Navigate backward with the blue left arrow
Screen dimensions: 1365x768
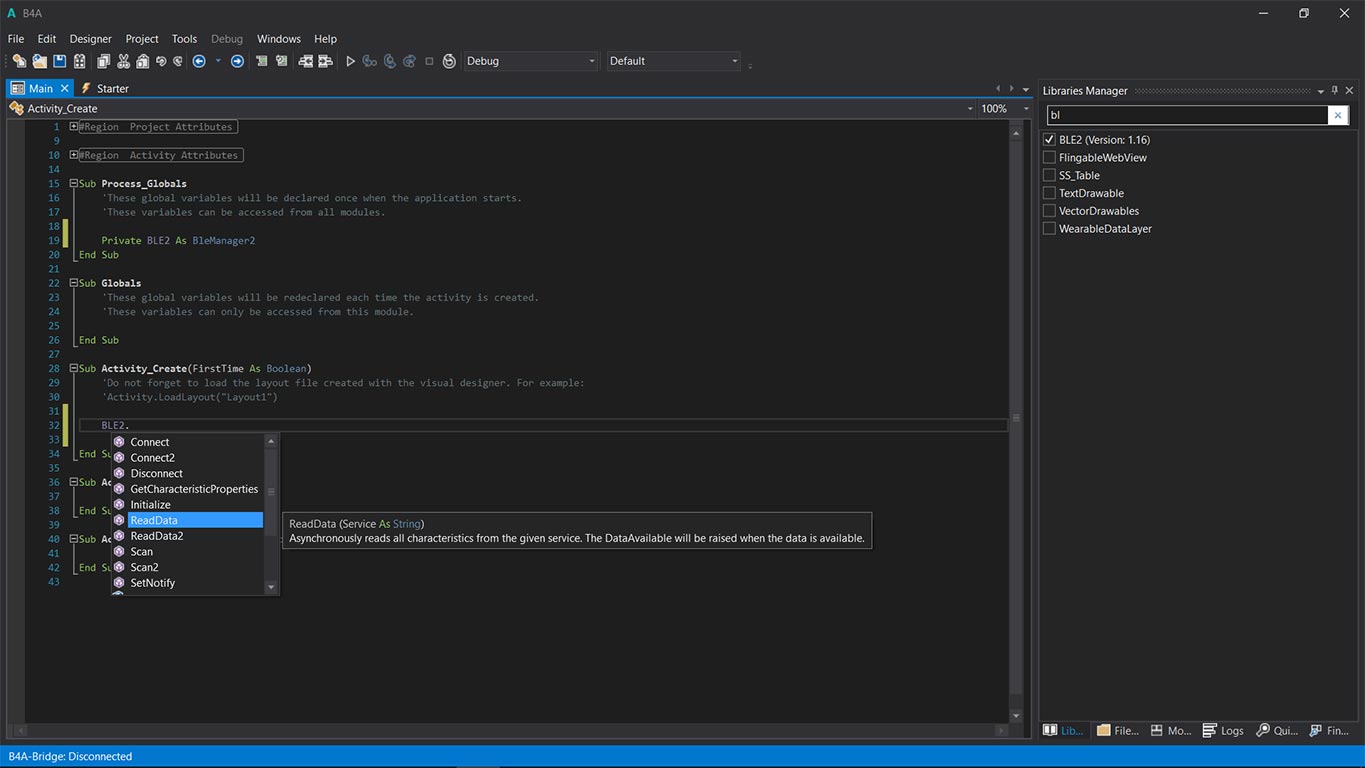click(x=199, y=61)
